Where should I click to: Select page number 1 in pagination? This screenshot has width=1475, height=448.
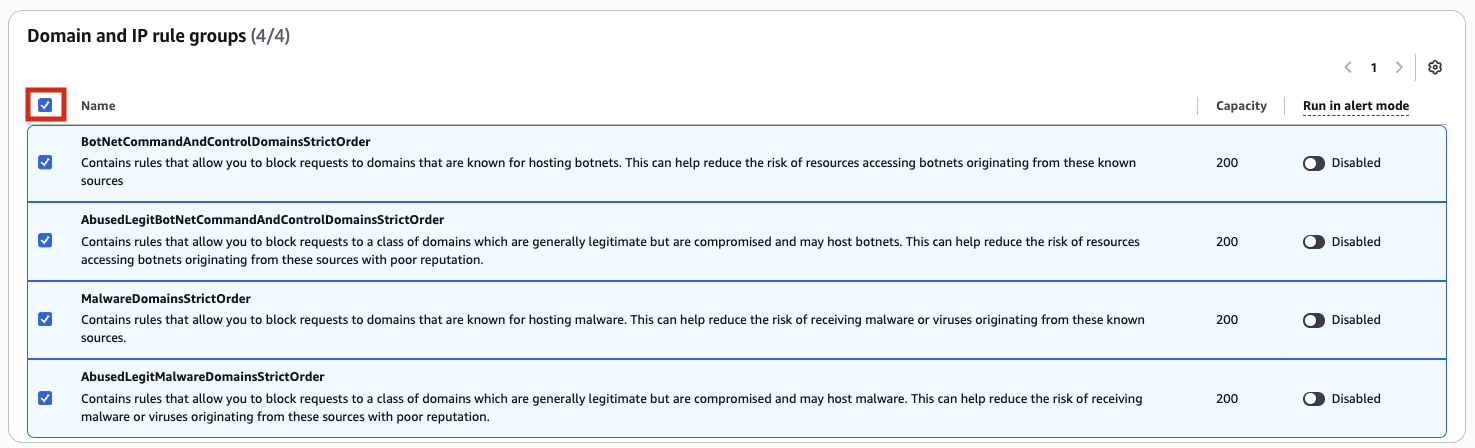click(x=1374, y=68)
